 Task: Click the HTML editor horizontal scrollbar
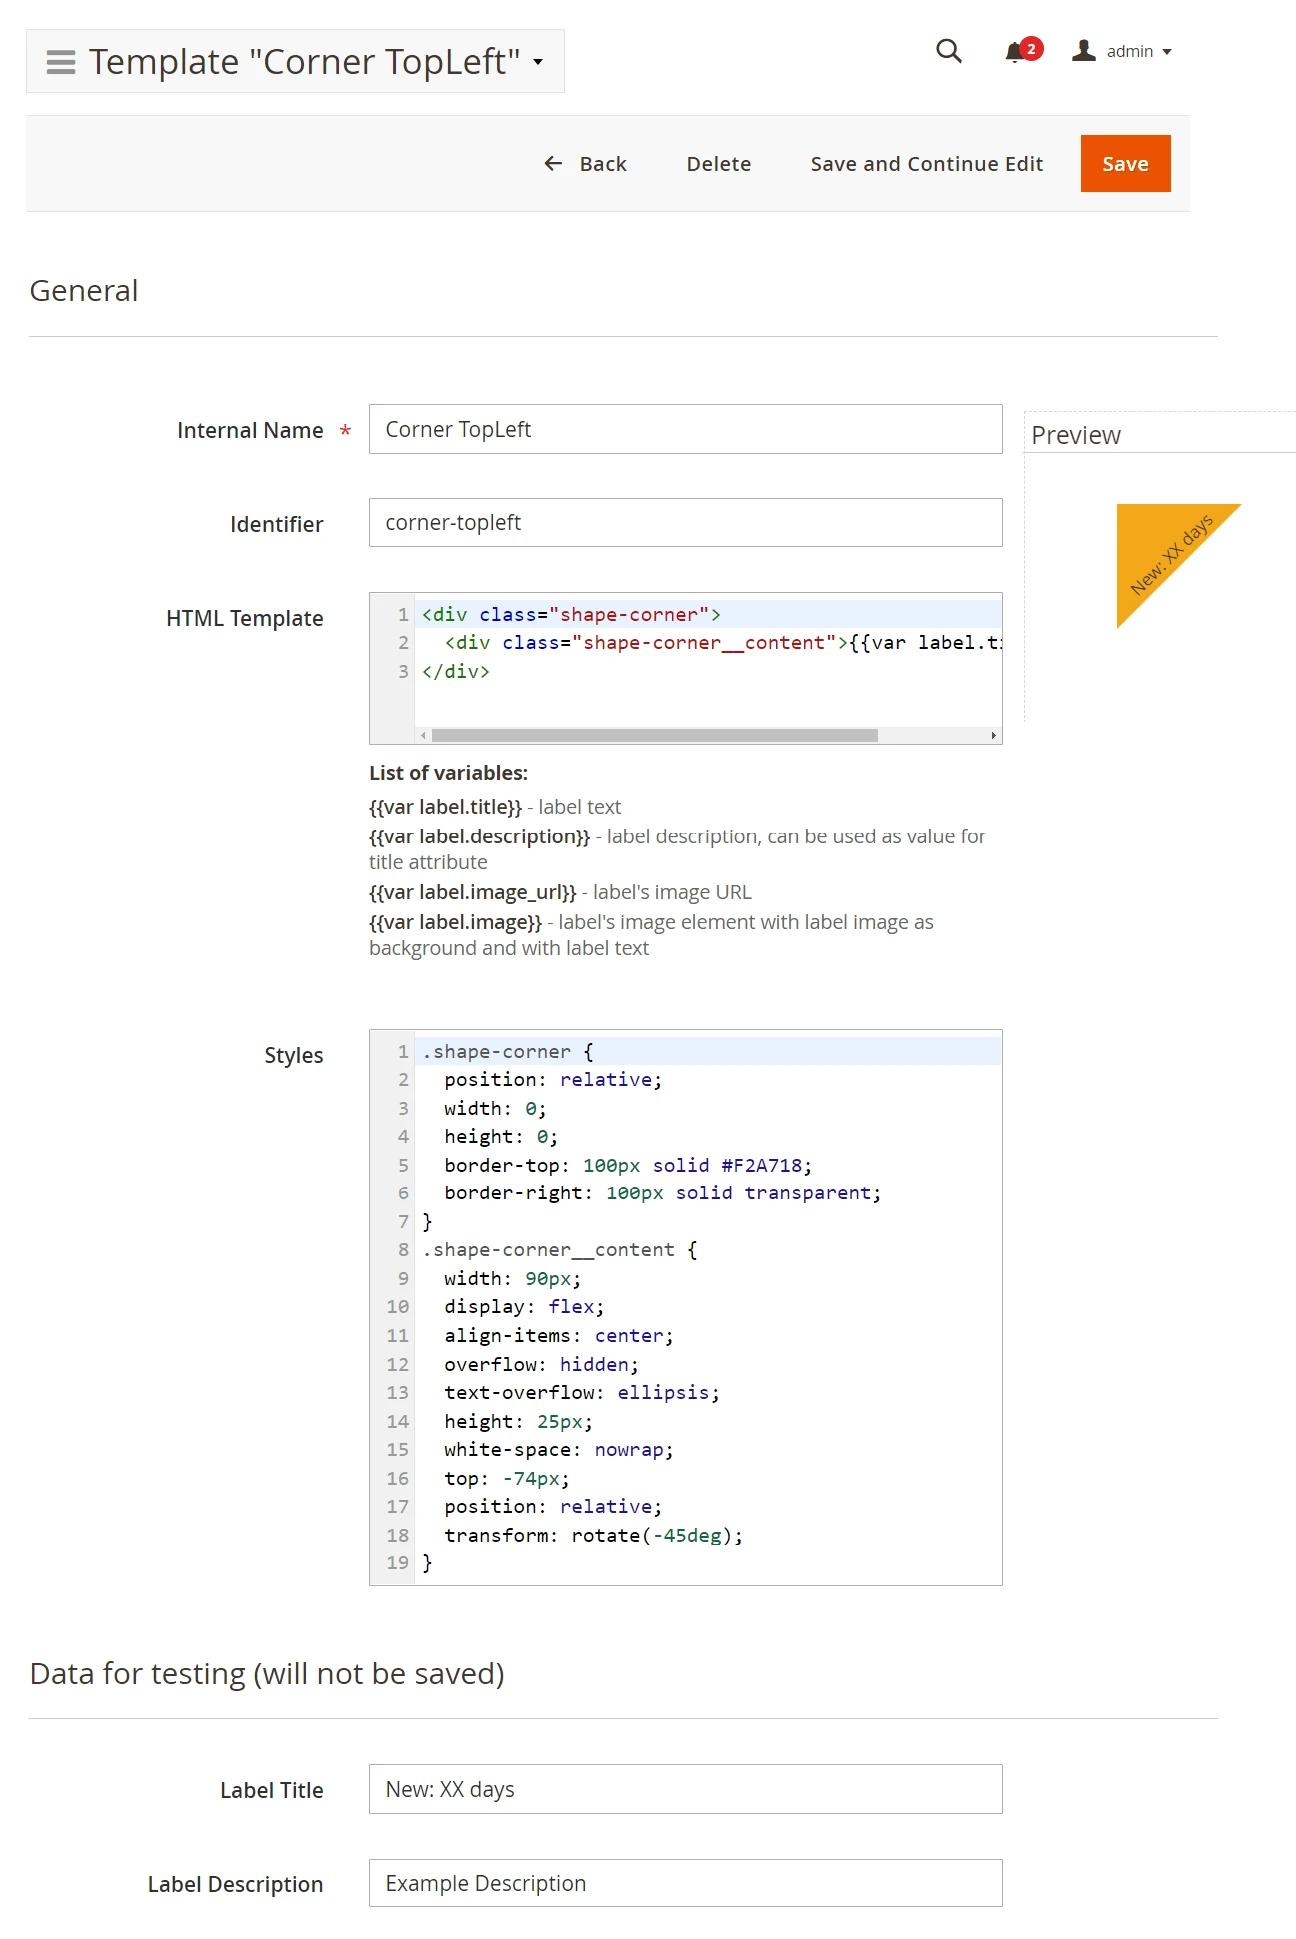coord(654,736)
